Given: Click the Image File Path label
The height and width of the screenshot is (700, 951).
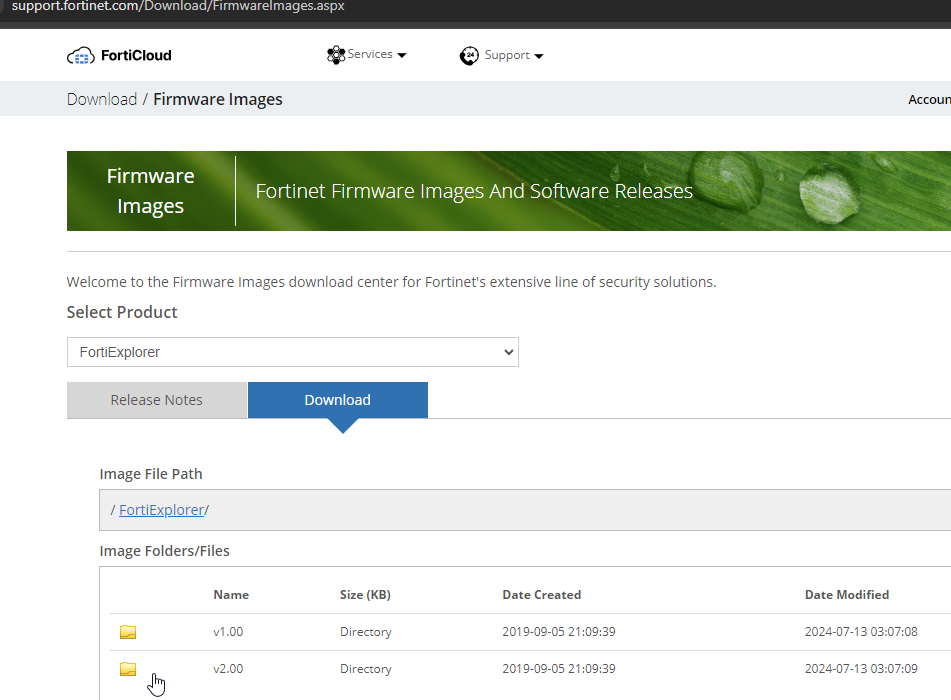Looking at the screenshot, I should (x=151, y=474).
